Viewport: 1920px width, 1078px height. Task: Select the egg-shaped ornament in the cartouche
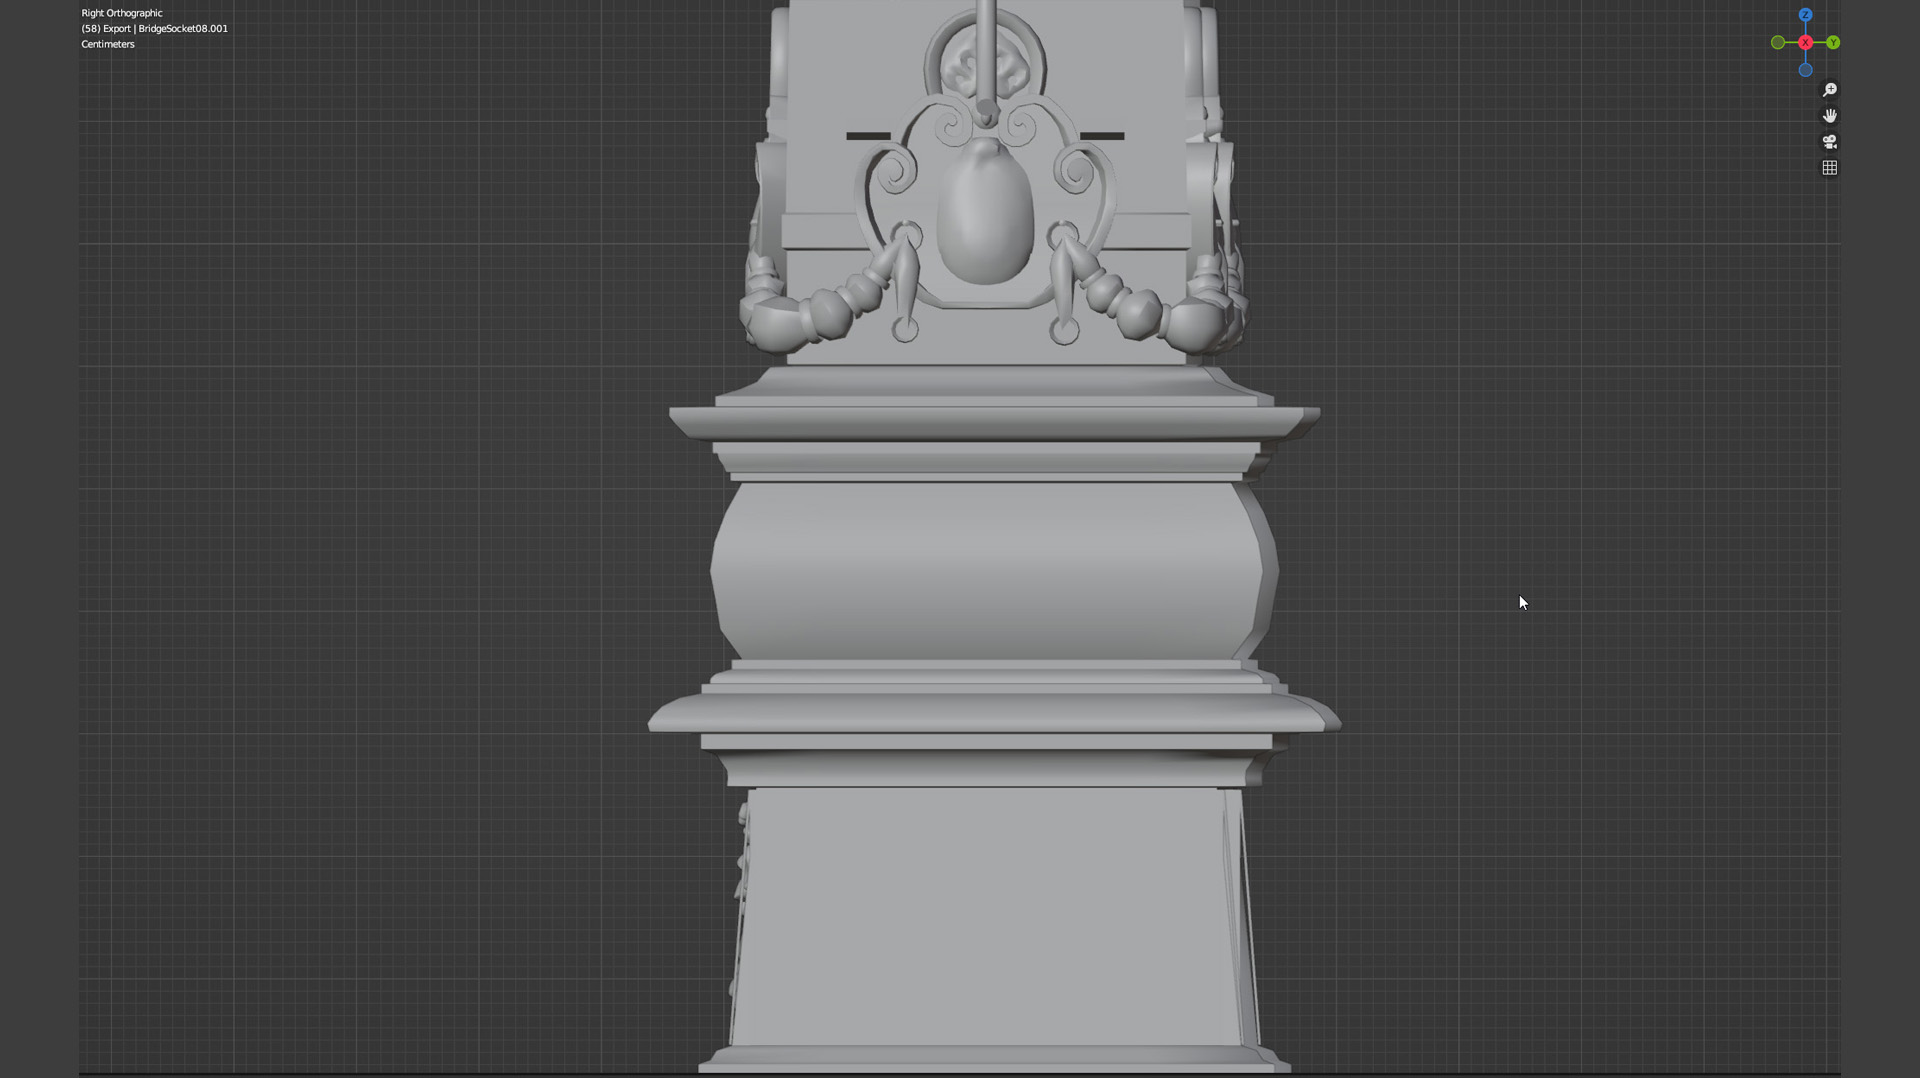[985, 215]
